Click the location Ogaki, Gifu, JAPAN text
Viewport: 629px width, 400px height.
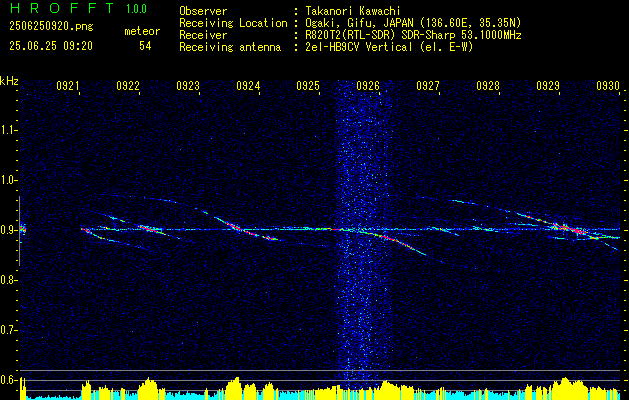[x=413, y=23]
